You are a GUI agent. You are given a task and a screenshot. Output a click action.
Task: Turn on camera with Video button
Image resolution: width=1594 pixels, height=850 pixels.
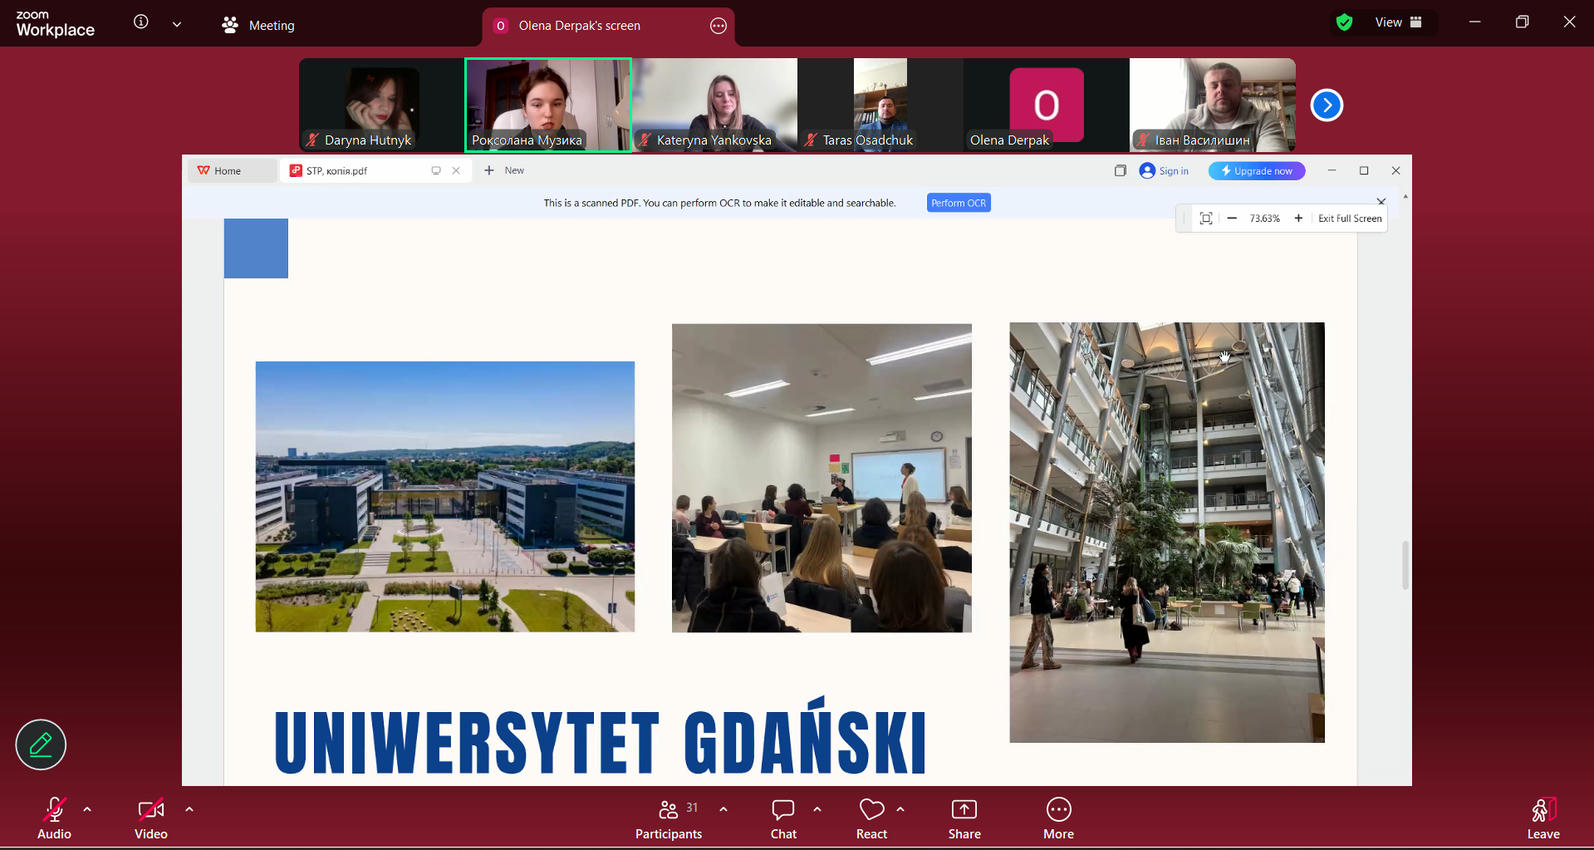click(x=151, y=818)
